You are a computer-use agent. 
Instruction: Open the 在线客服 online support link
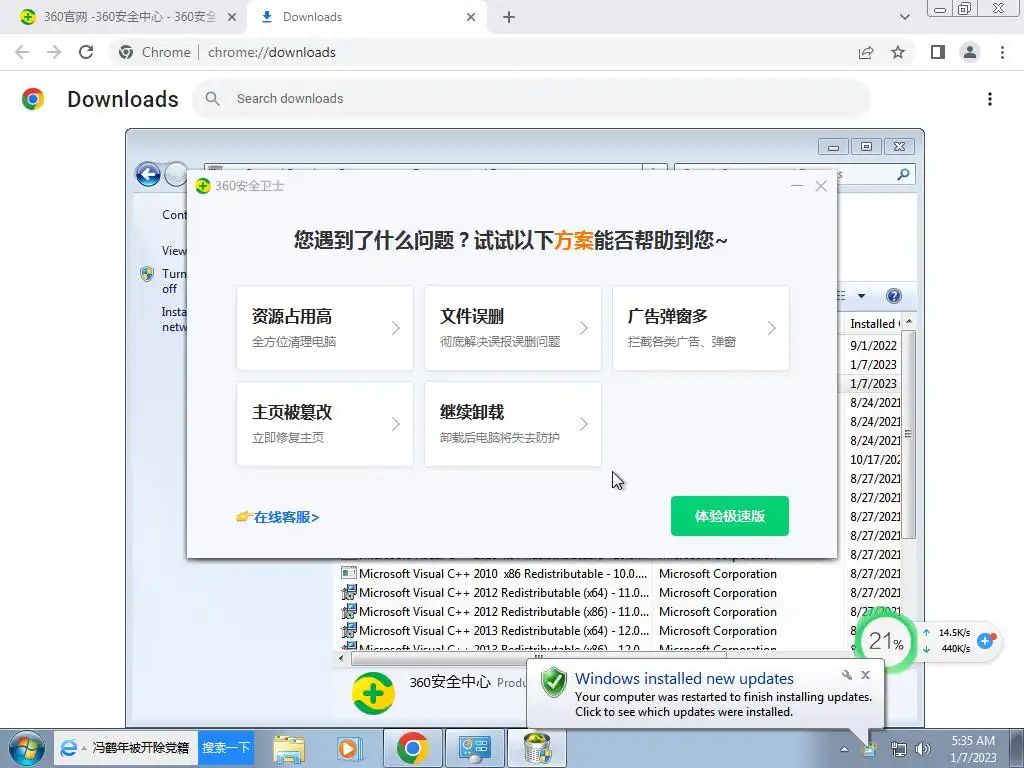[278, 517]
